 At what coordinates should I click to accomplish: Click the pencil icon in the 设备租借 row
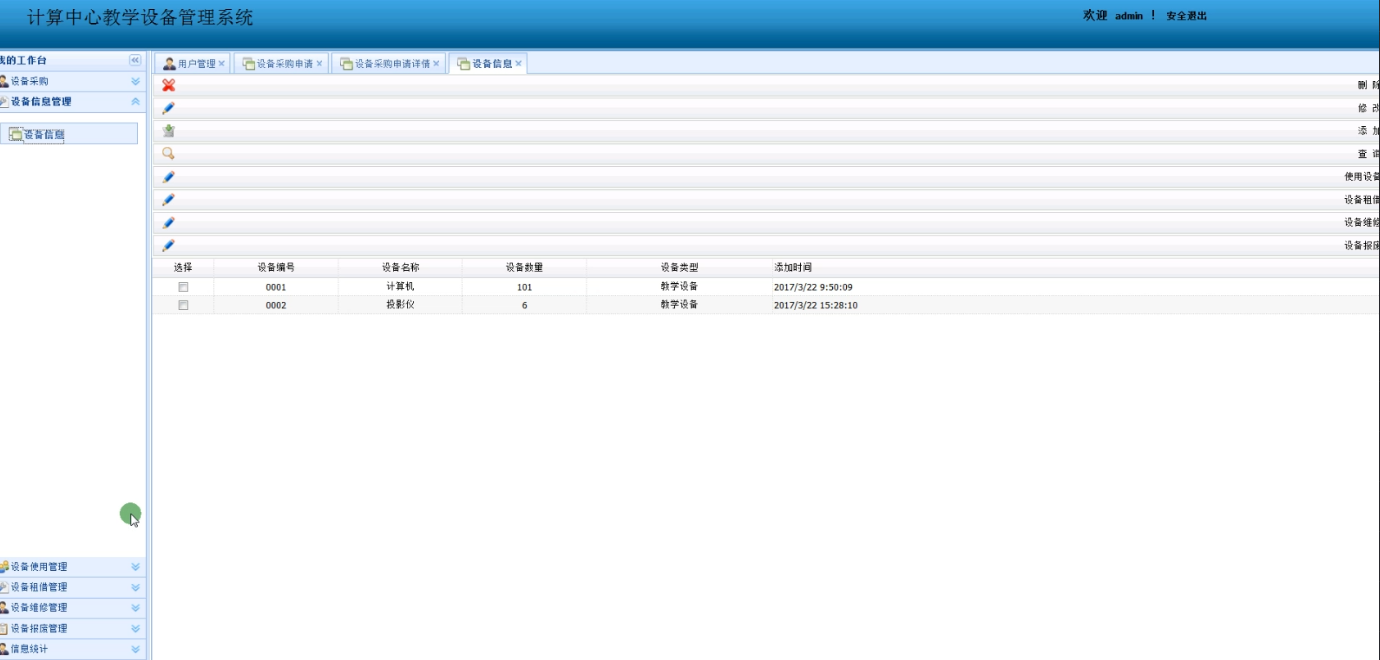[x=168, y=200]
